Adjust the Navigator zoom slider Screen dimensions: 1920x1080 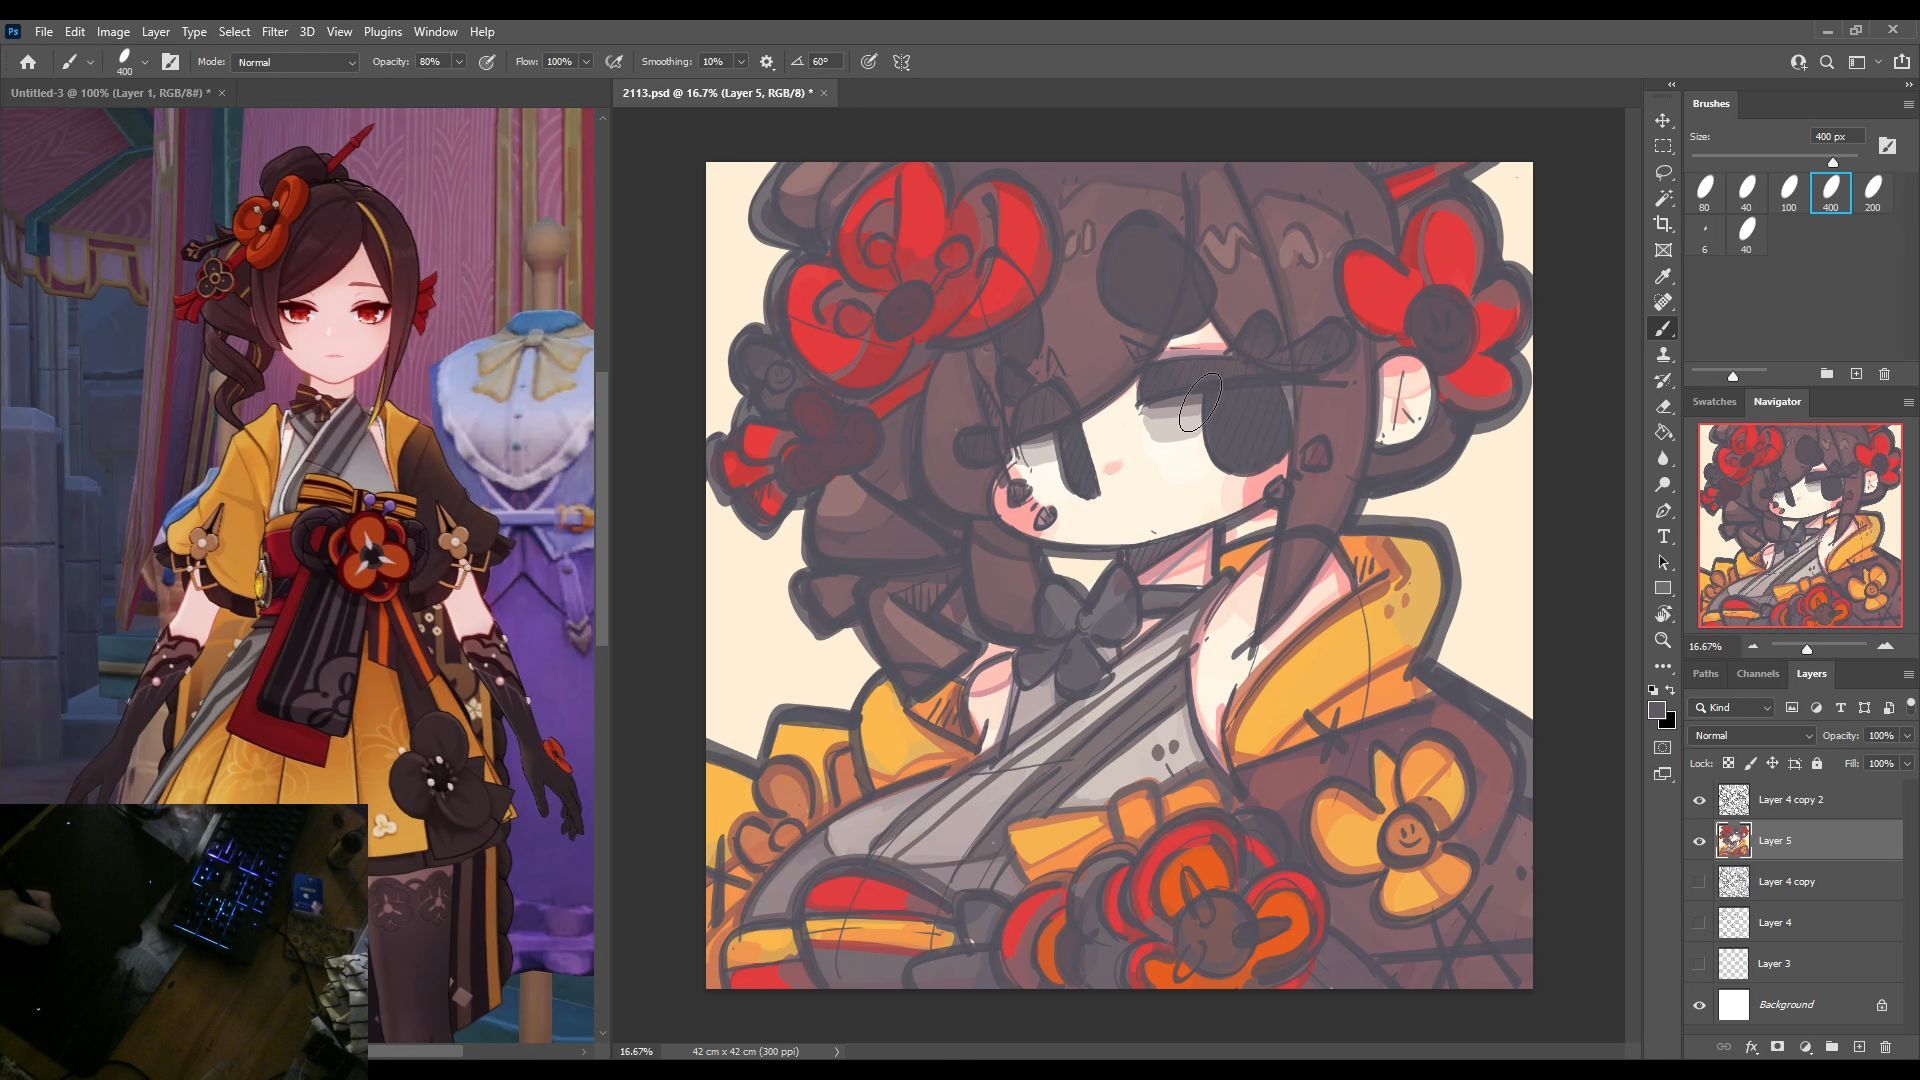tap(1807, 649)
